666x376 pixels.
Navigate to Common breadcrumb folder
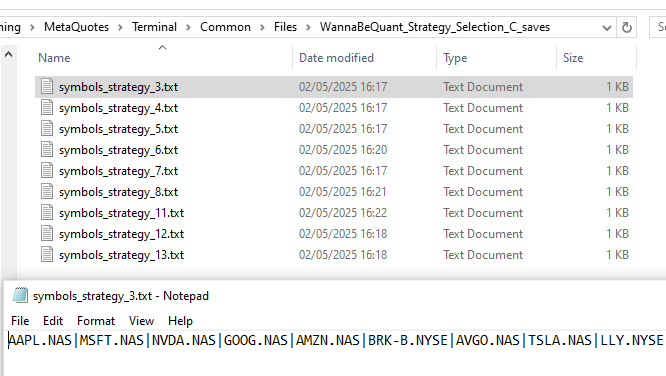[225, 27]
